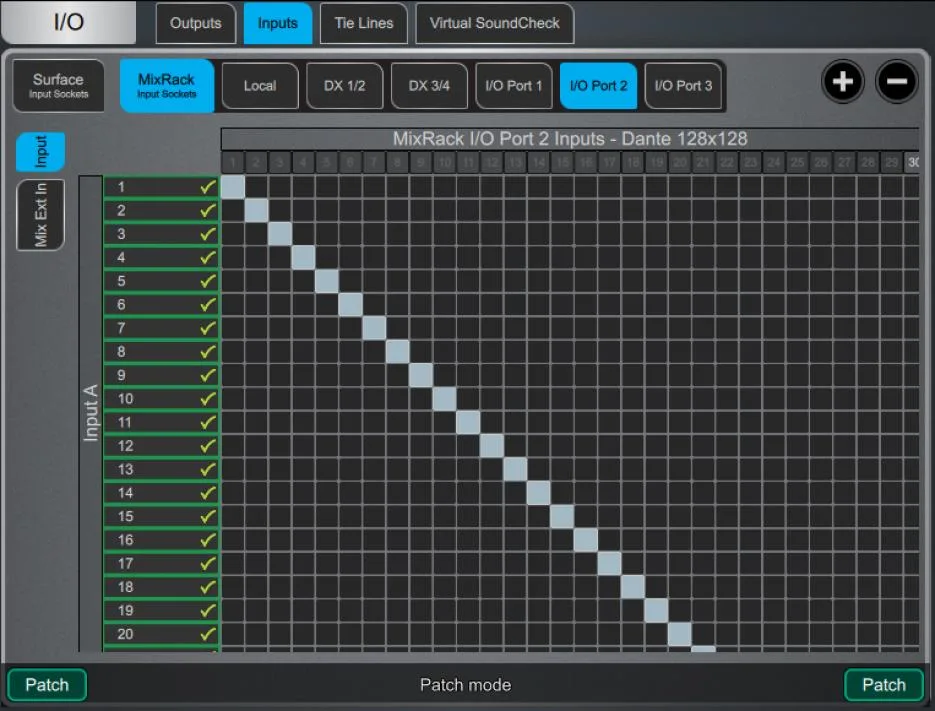935x711 pixels.
Task: Switch to I/O Port 1
Action: (514, 86)
